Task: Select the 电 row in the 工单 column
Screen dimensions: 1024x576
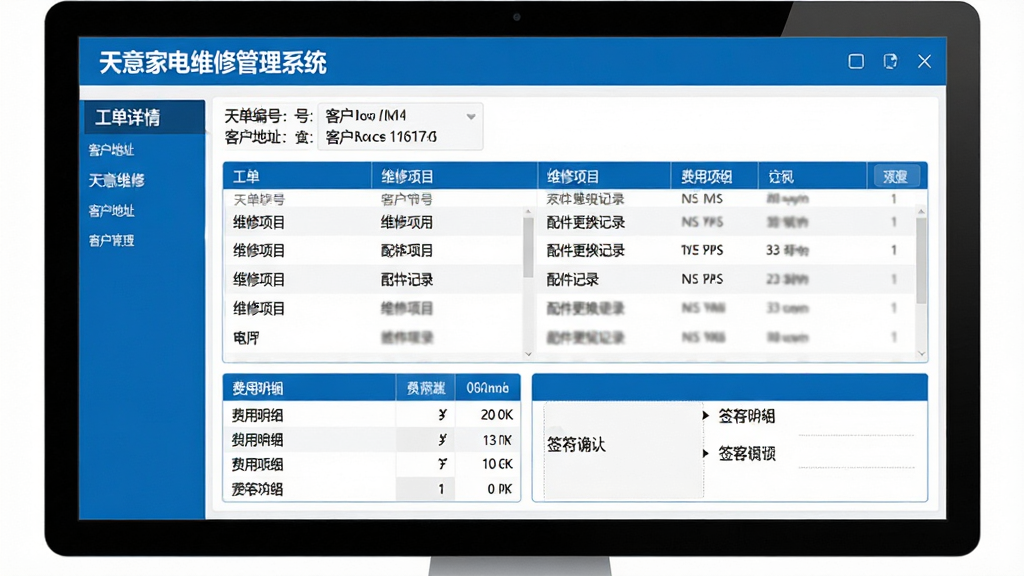Action: click(x=246, y=338)
